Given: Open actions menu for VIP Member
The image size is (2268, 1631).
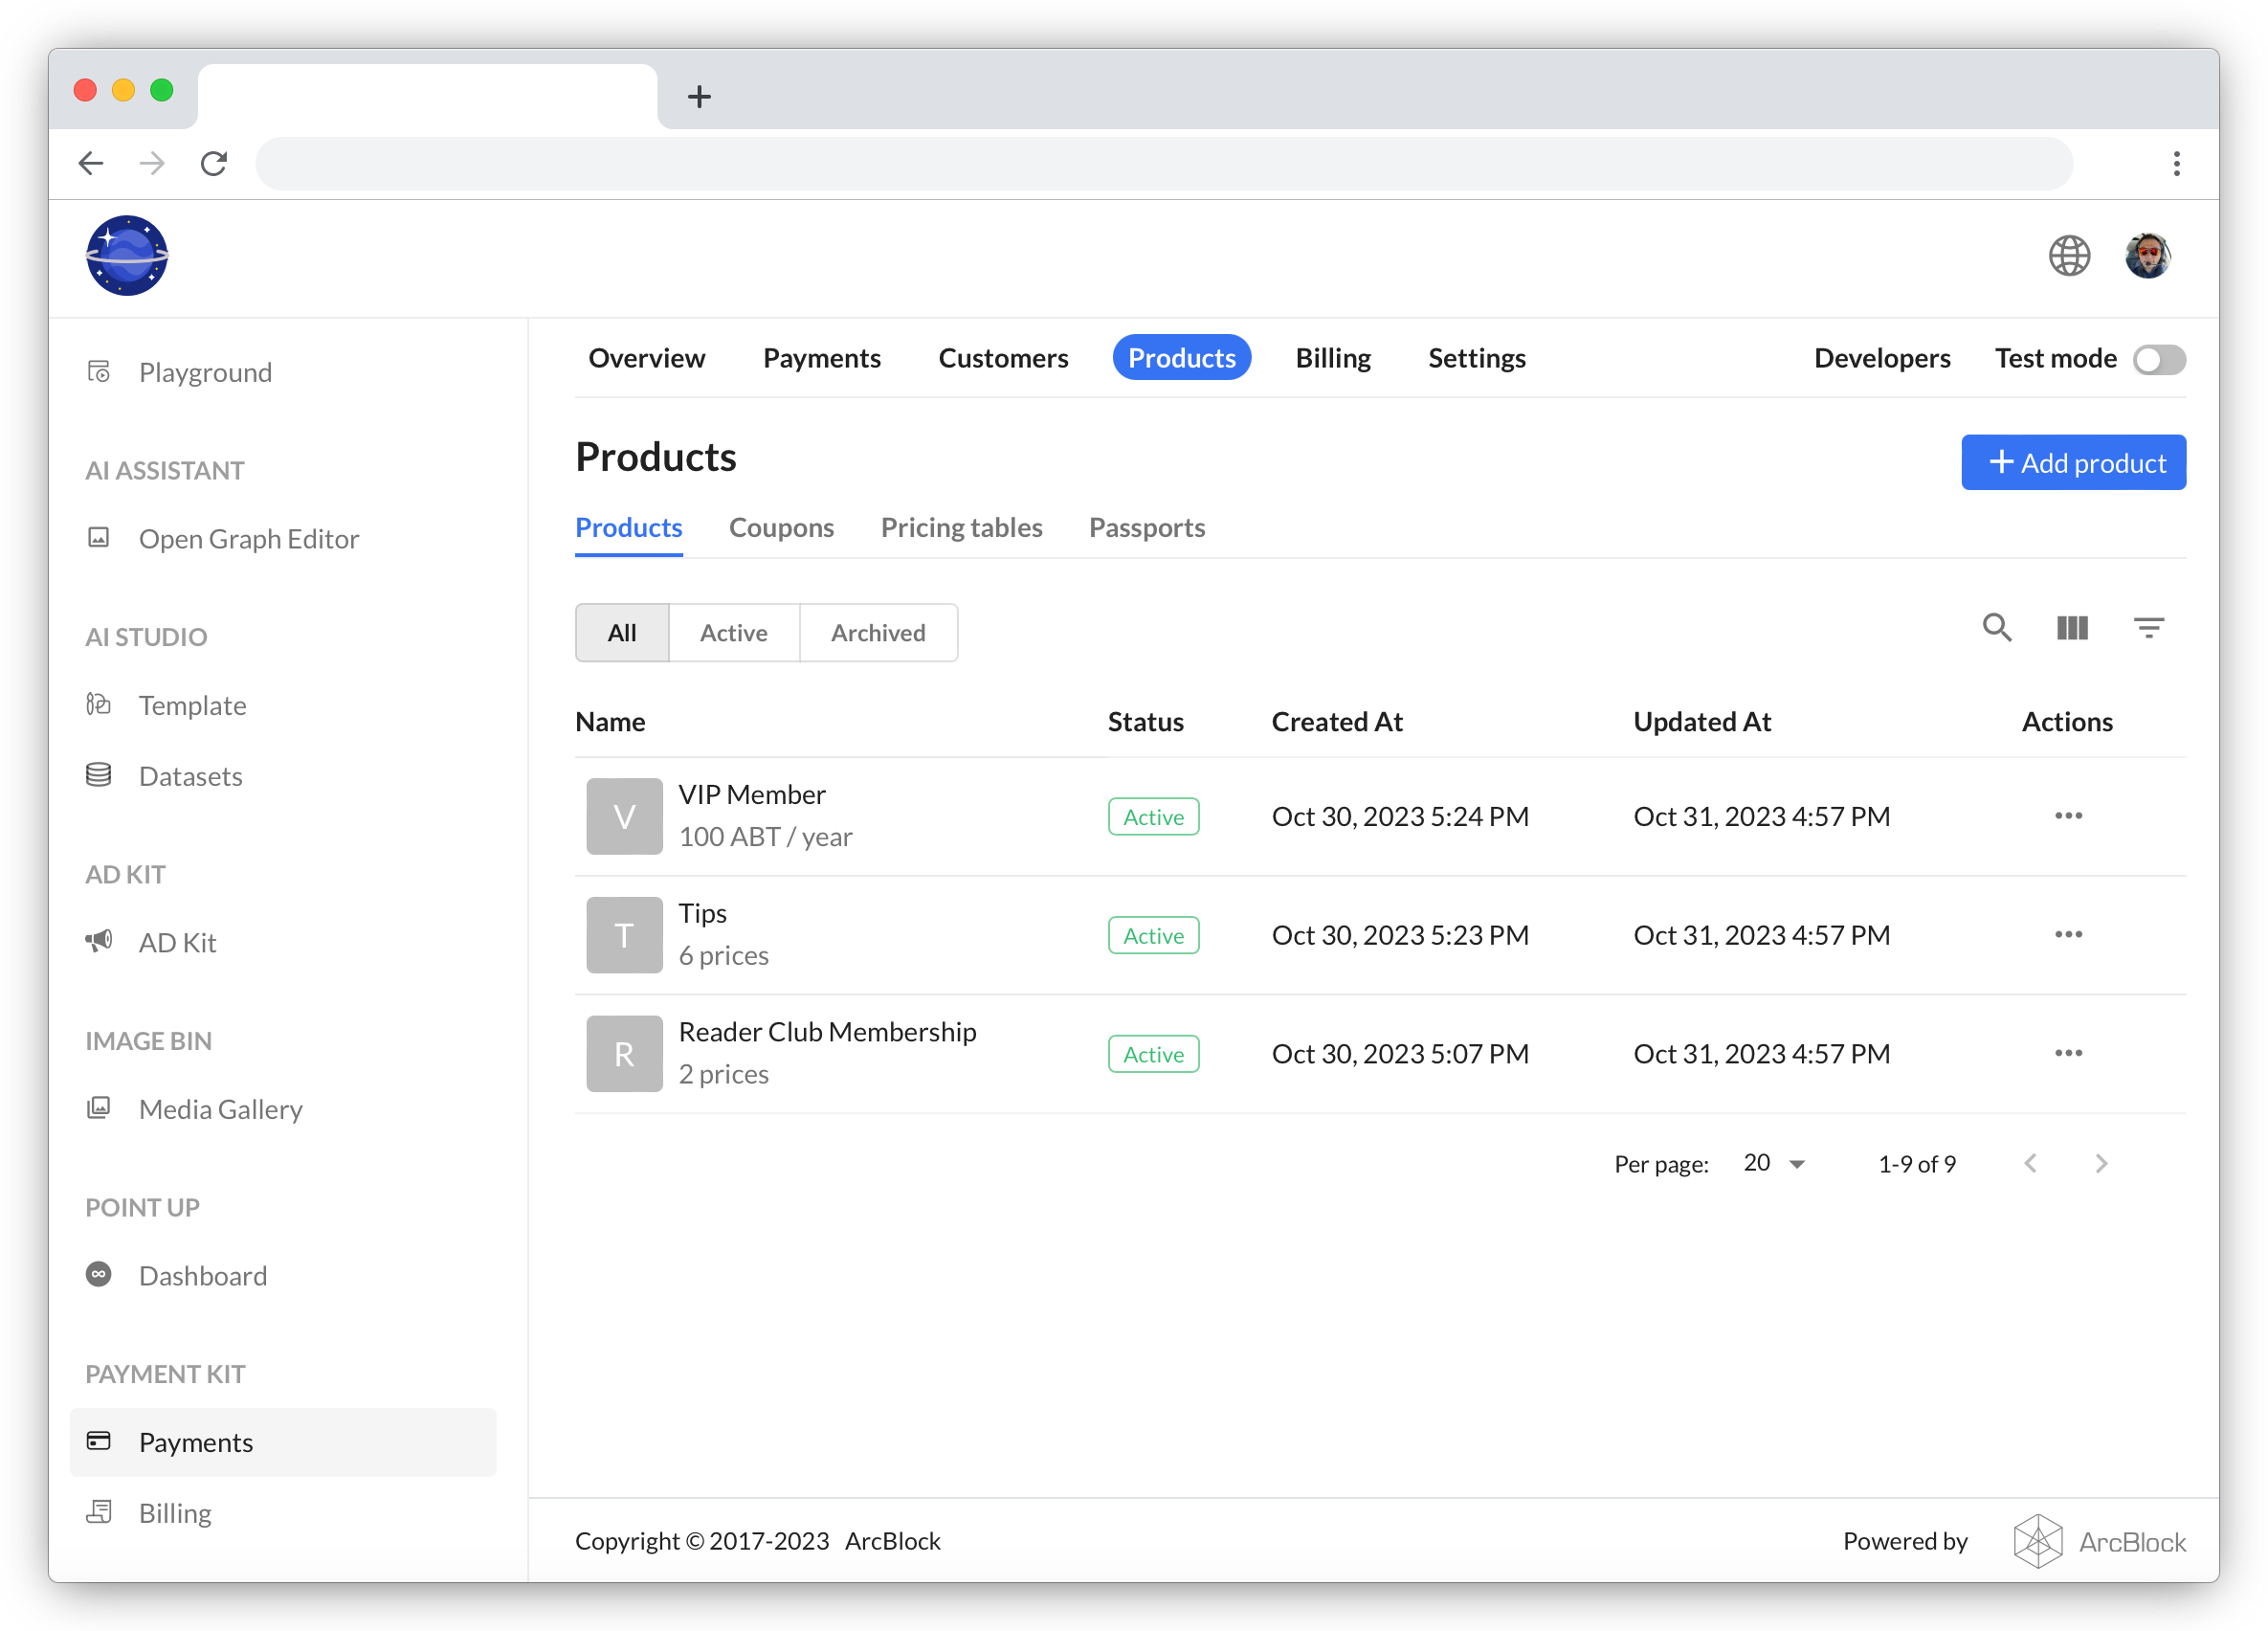Looking at the screenshot, I should [x=2068, y=816].
